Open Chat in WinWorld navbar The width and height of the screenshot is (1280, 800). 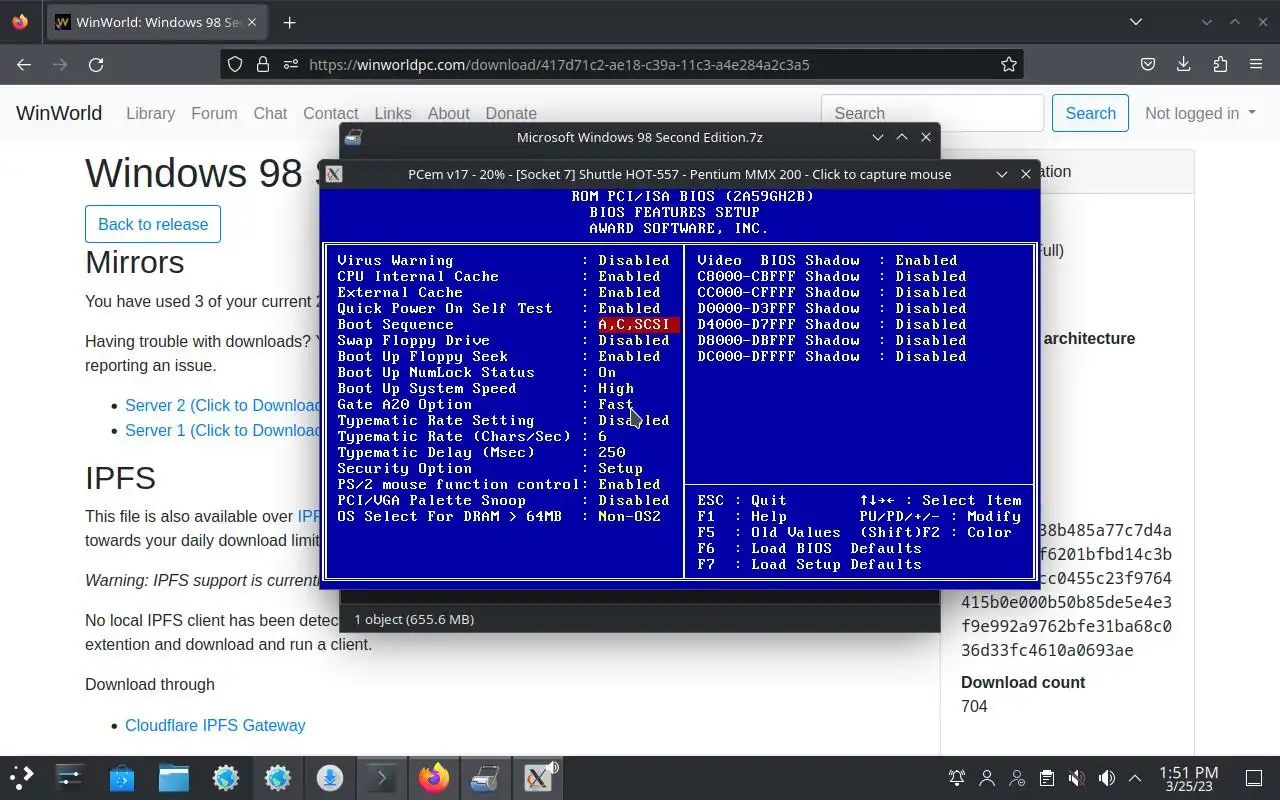[270, 113]
